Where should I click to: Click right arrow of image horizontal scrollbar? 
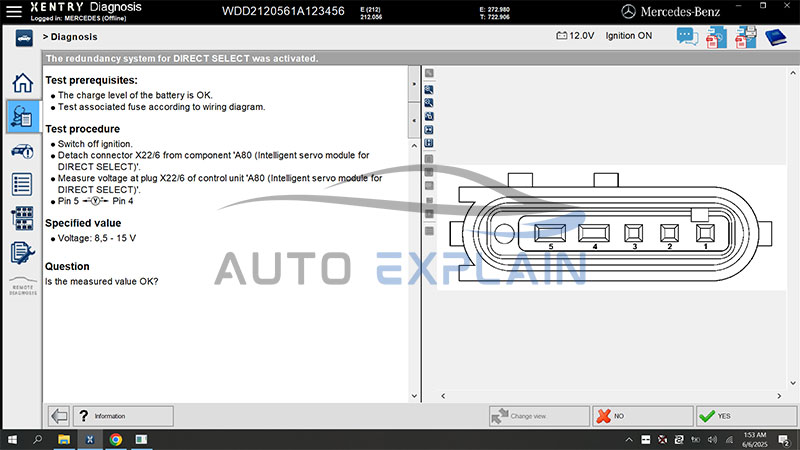(x=779, y=396)
